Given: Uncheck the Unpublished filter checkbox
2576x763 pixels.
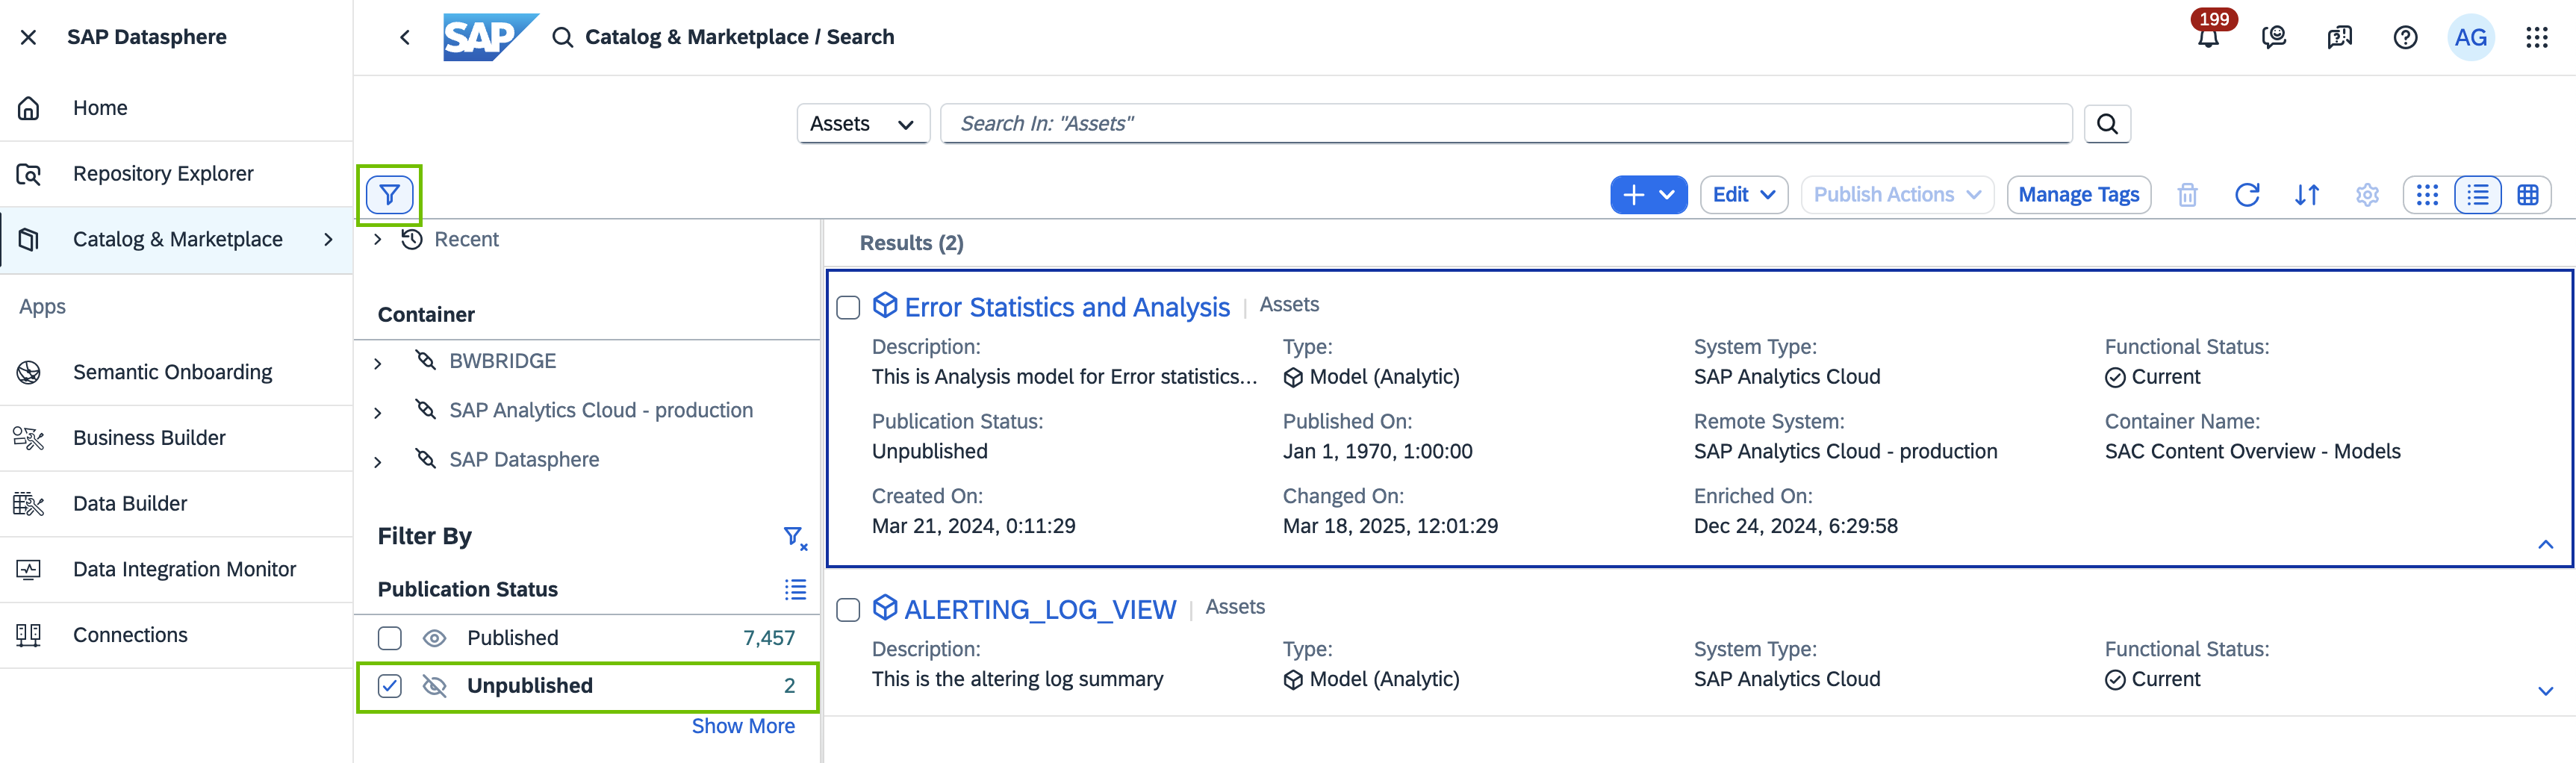Looking at the screenshot, I should tap(390, 686).
